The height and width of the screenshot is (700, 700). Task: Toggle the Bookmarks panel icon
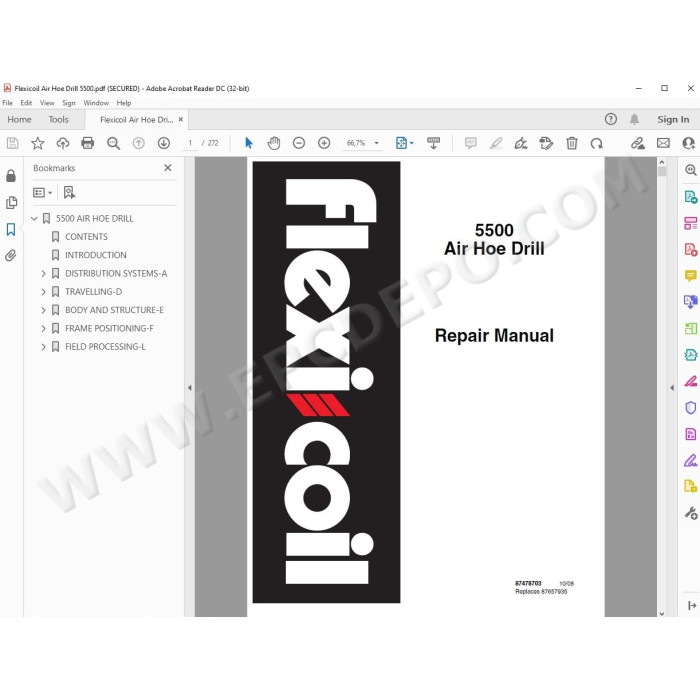click(11, 229)
